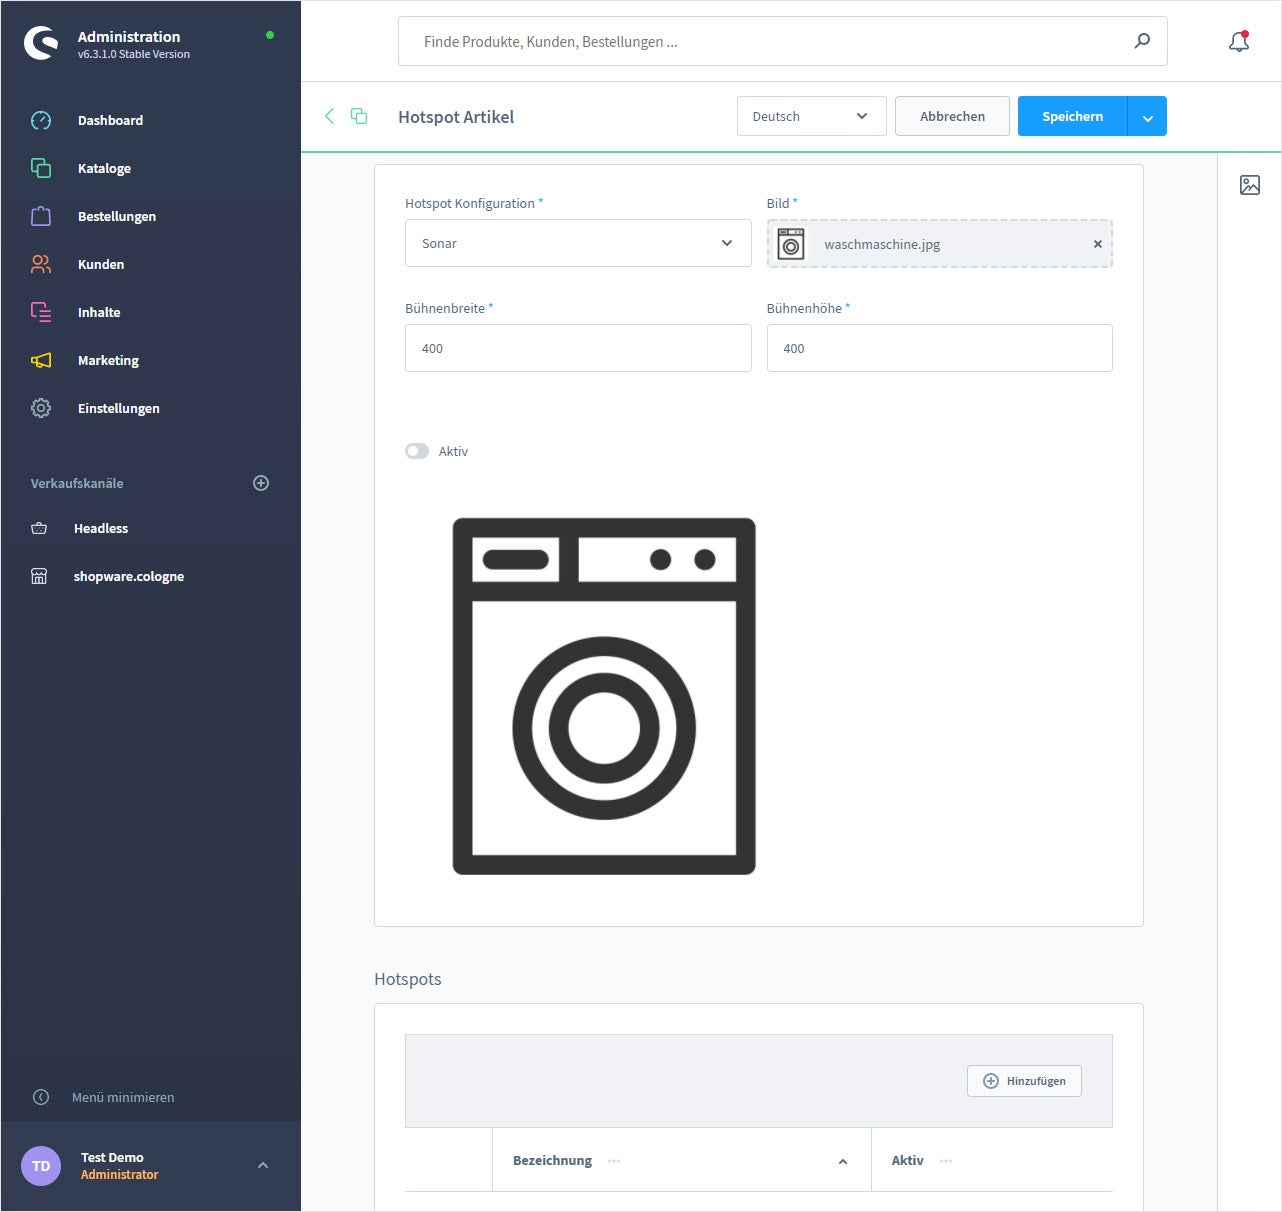Screen dimensions: 1282x1212
Task: Click the Bezeichnung column header
Action: point(681,1161)
